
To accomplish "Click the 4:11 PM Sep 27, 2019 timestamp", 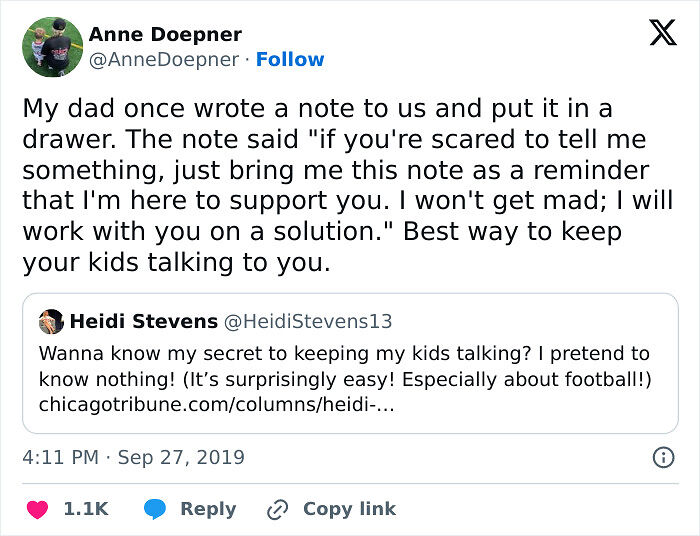I will (x=133, y=458).
